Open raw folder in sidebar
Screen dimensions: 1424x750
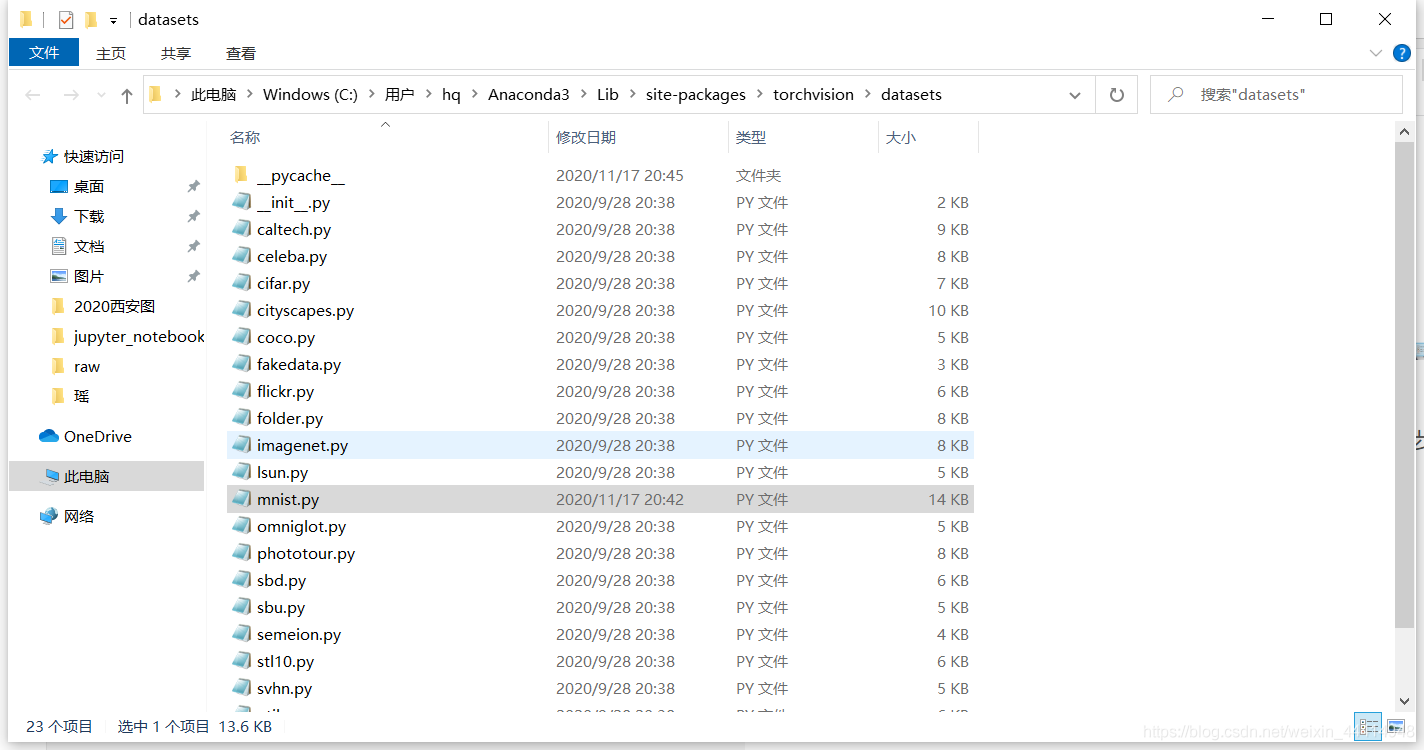[87, 366]
